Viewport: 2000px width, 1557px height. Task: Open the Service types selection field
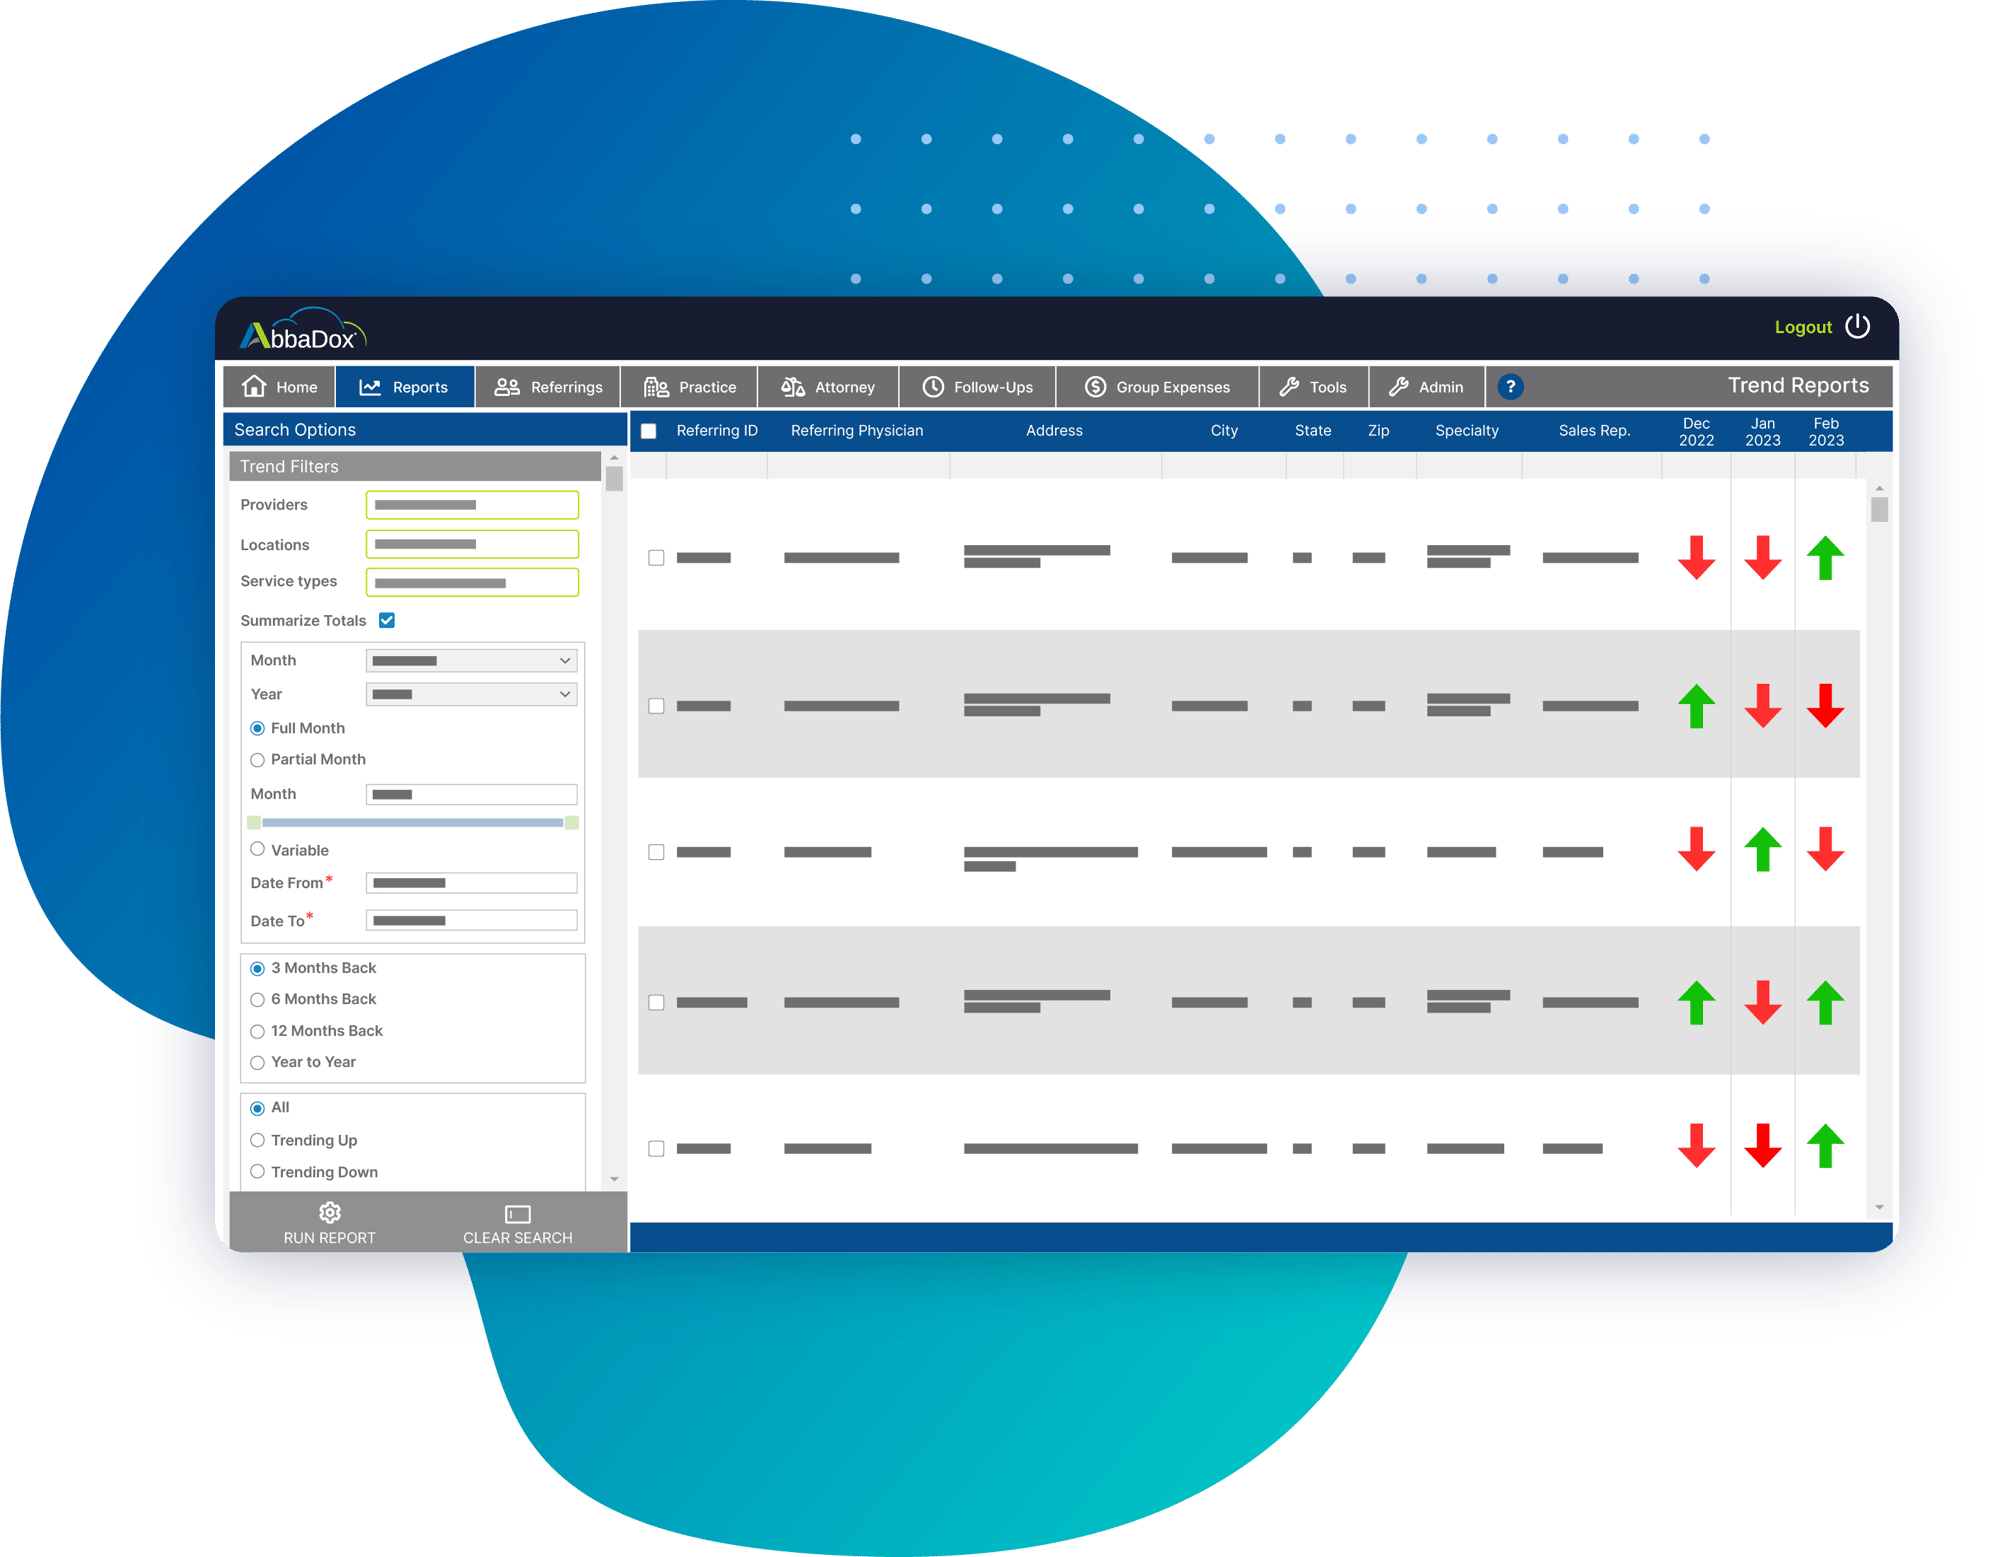(472, 582)
